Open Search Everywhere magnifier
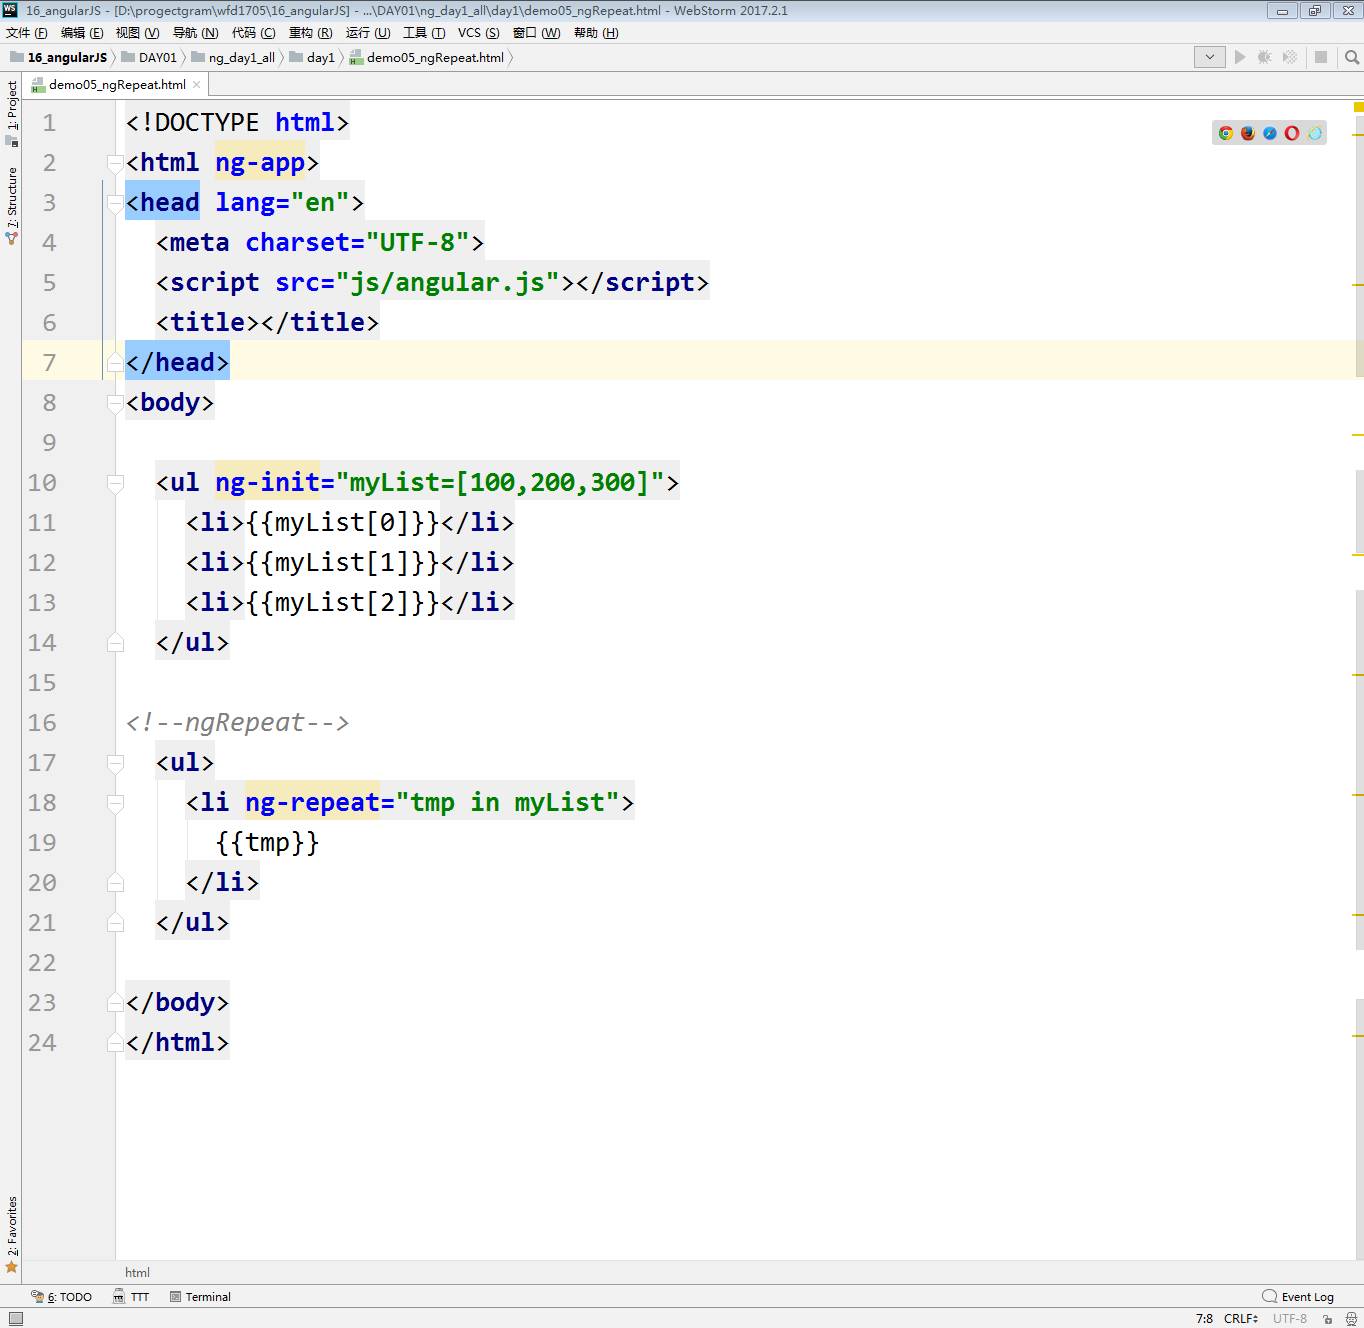Viewport: 1364px width, 1328px height. pos(1352,57)
